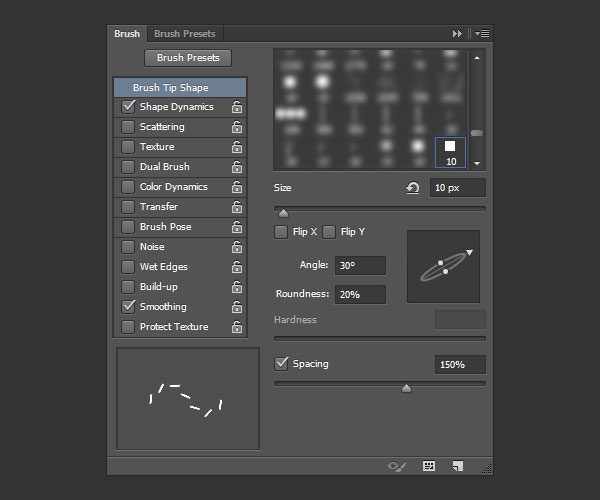Click the Spacing slider handle
This screenshot has height=500, width=600.
pyautogui.click(x=406, y=388)
